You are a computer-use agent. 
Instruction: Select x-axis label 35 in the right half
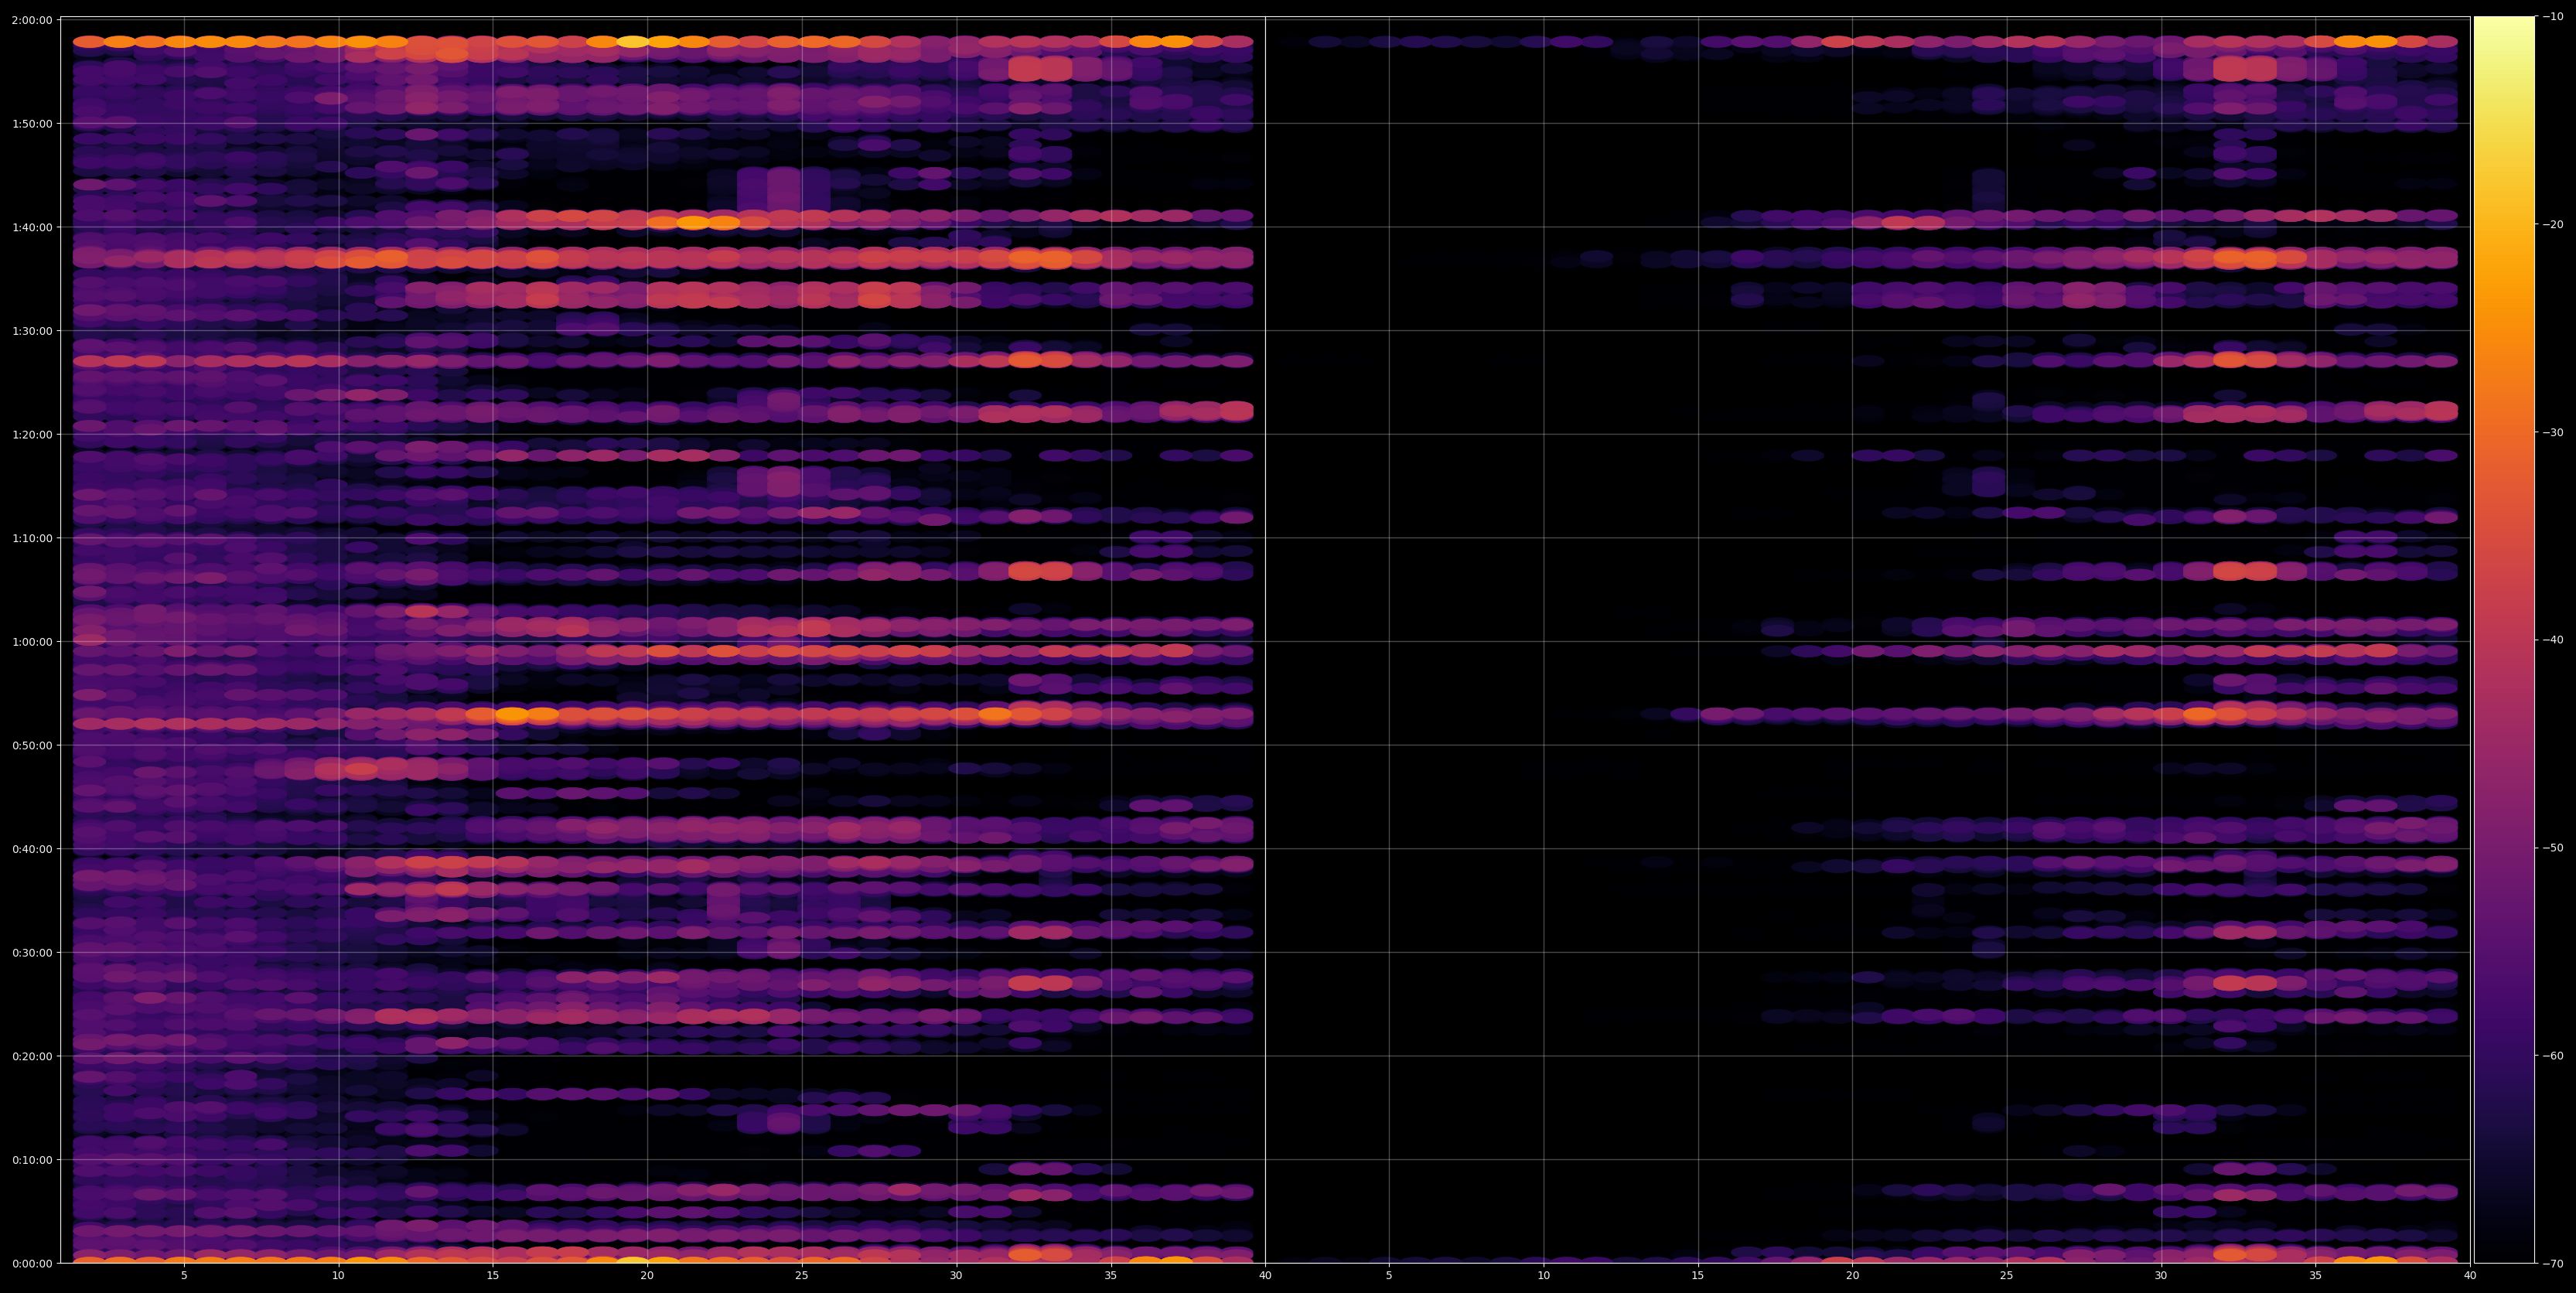coord(2316,1276)
